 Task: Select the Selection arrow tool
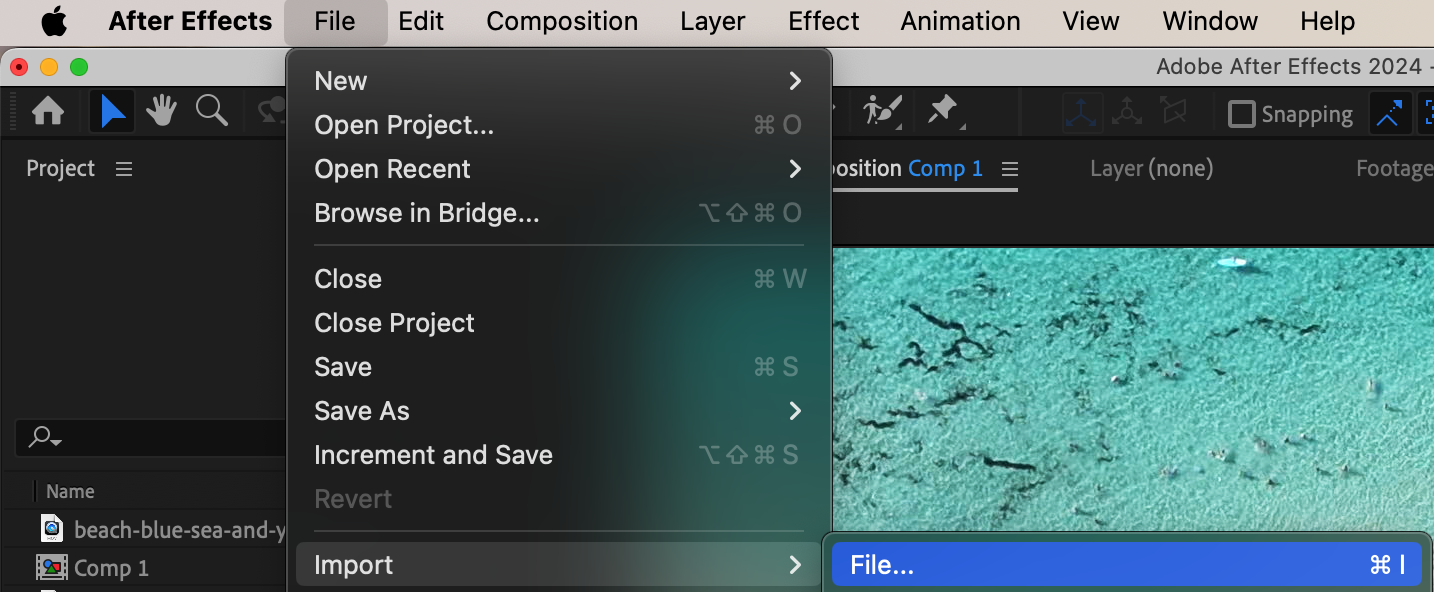tap(113, 112)
